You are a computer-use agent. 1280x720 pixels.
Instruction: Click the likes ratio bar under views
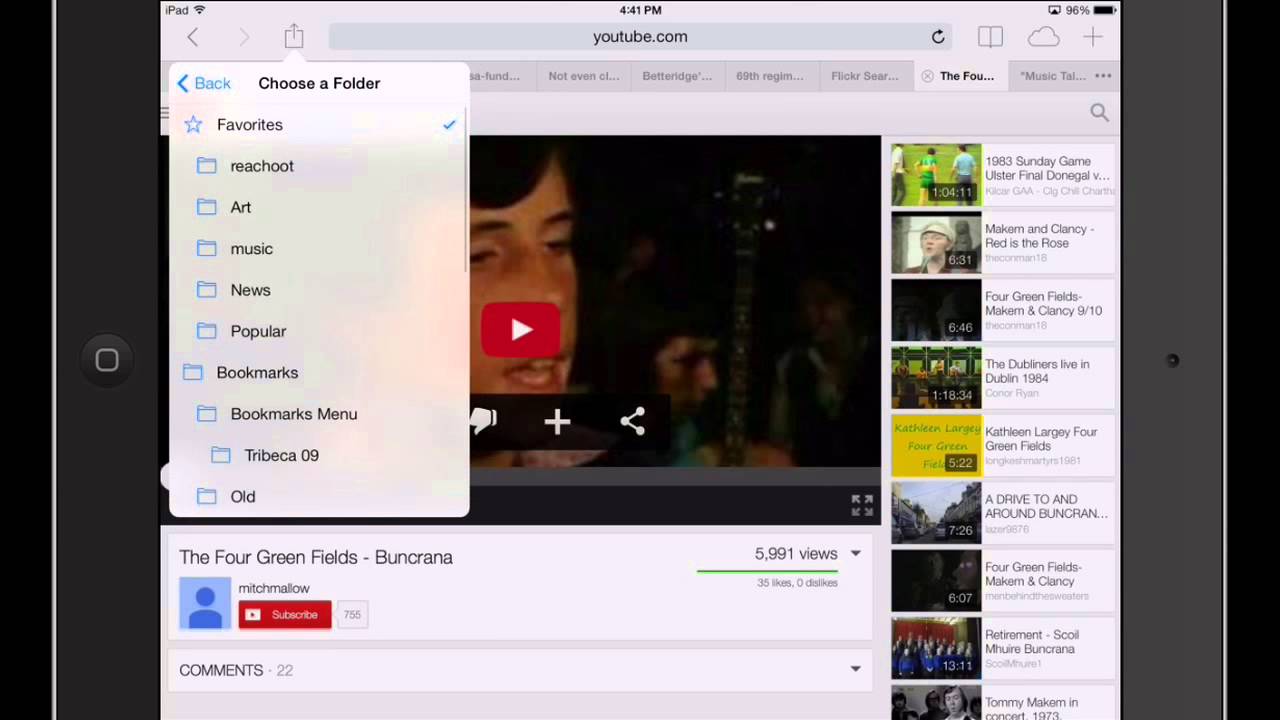click(x=767, y=571)
